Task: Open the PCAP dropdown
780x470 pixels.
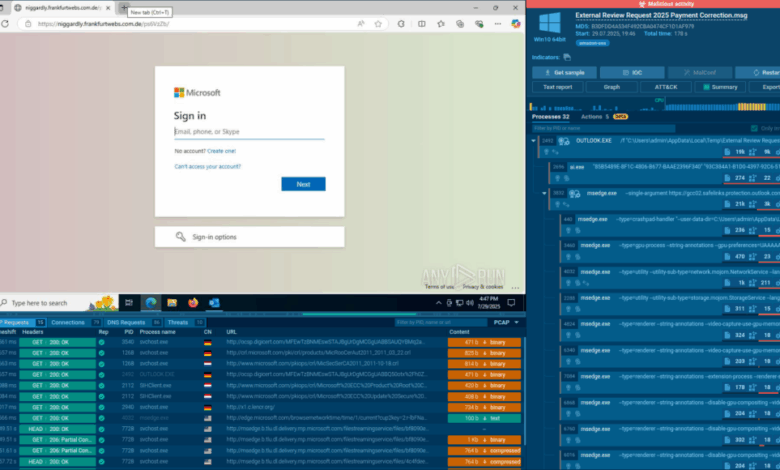Action: (506, 322)
